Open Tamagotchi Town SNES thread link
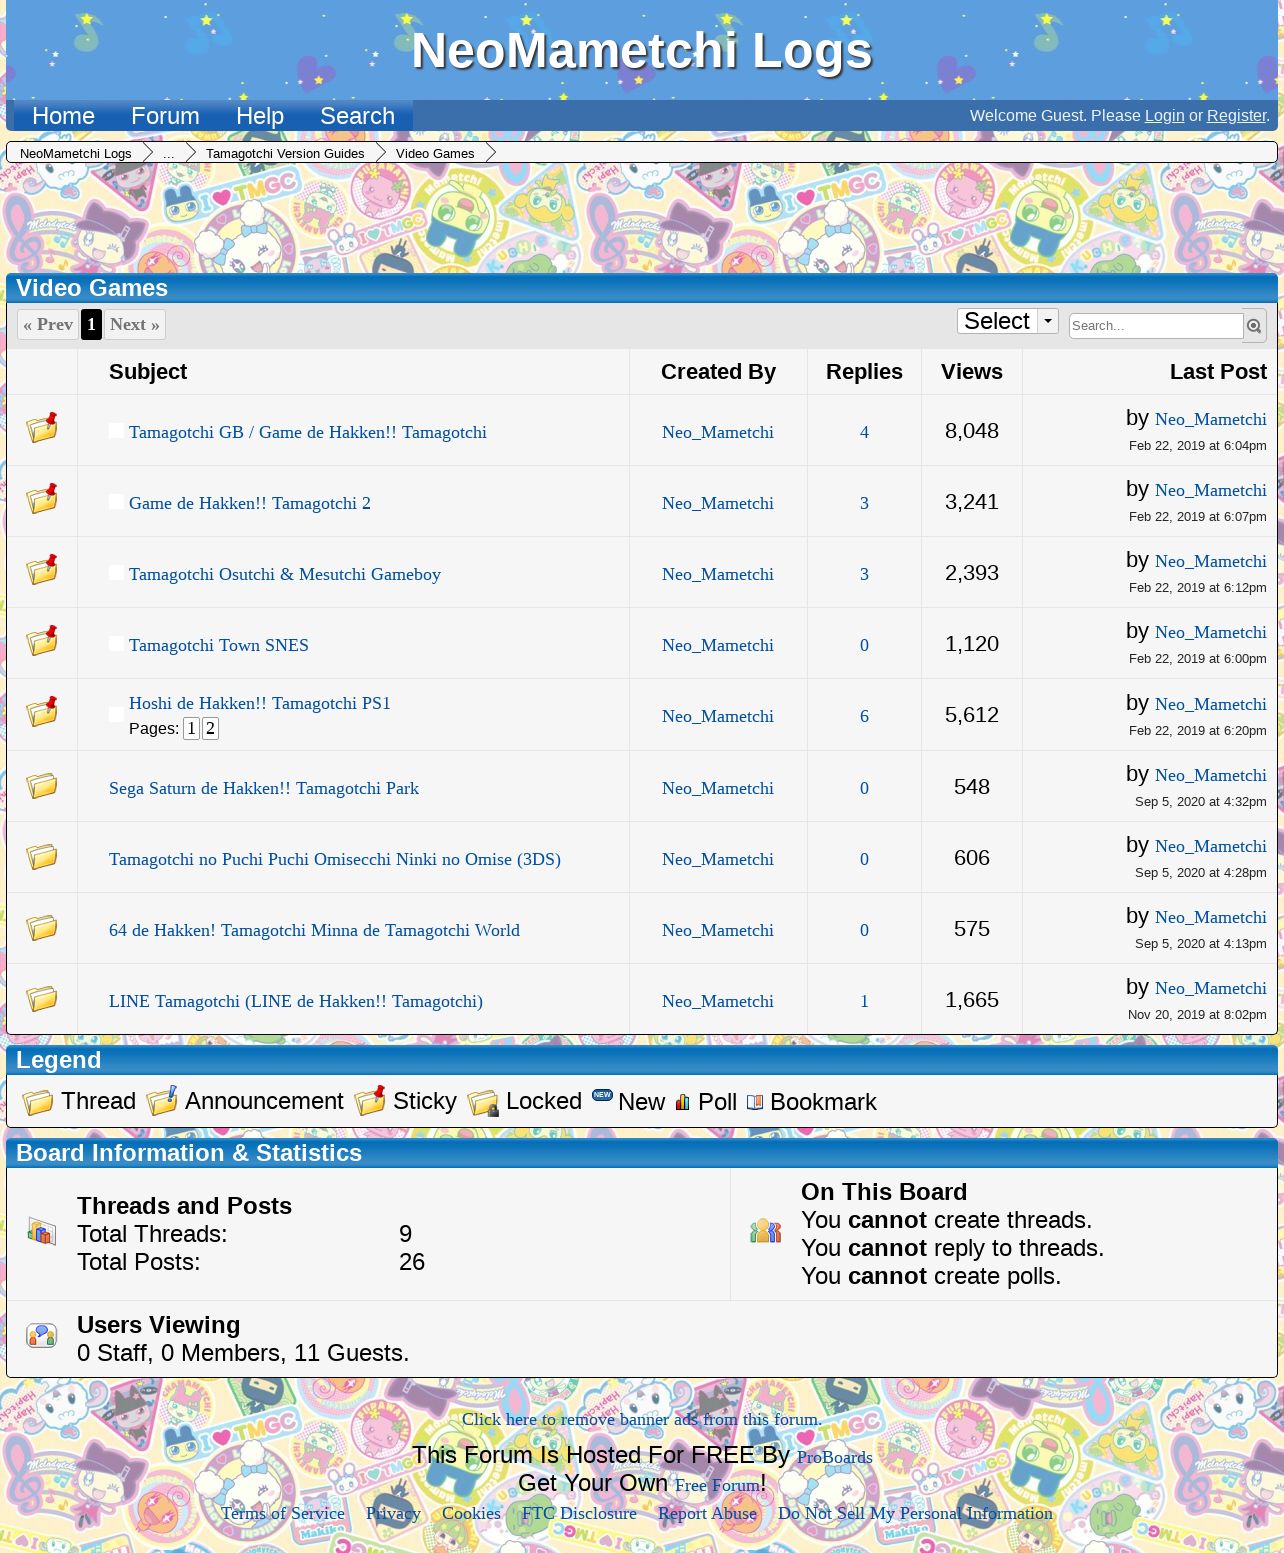This screenshot has height=1553, width=1284. click(219, 645)
